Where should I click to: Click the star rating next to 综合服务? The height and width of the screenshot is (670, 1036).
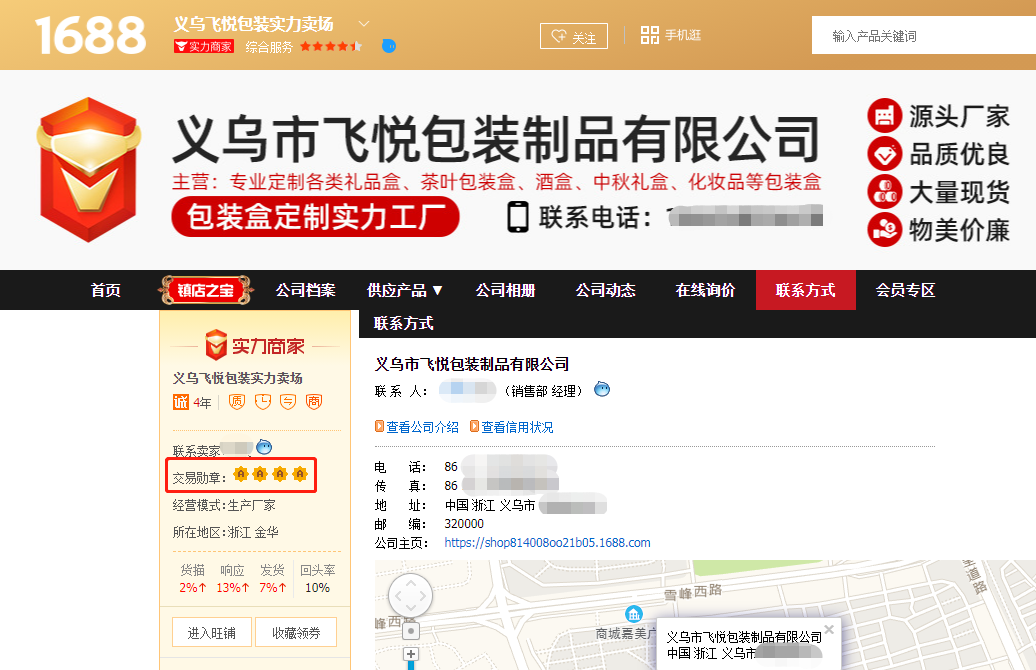point(331,46)
